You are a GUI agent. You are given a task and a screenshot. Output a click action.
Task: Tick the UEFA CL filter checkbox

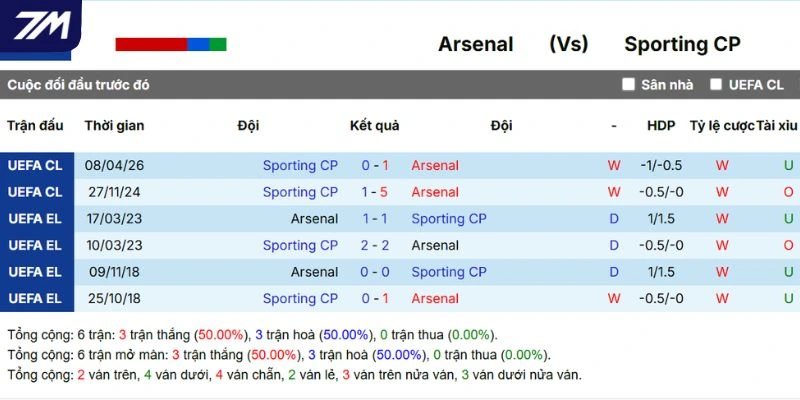point(716,84)
